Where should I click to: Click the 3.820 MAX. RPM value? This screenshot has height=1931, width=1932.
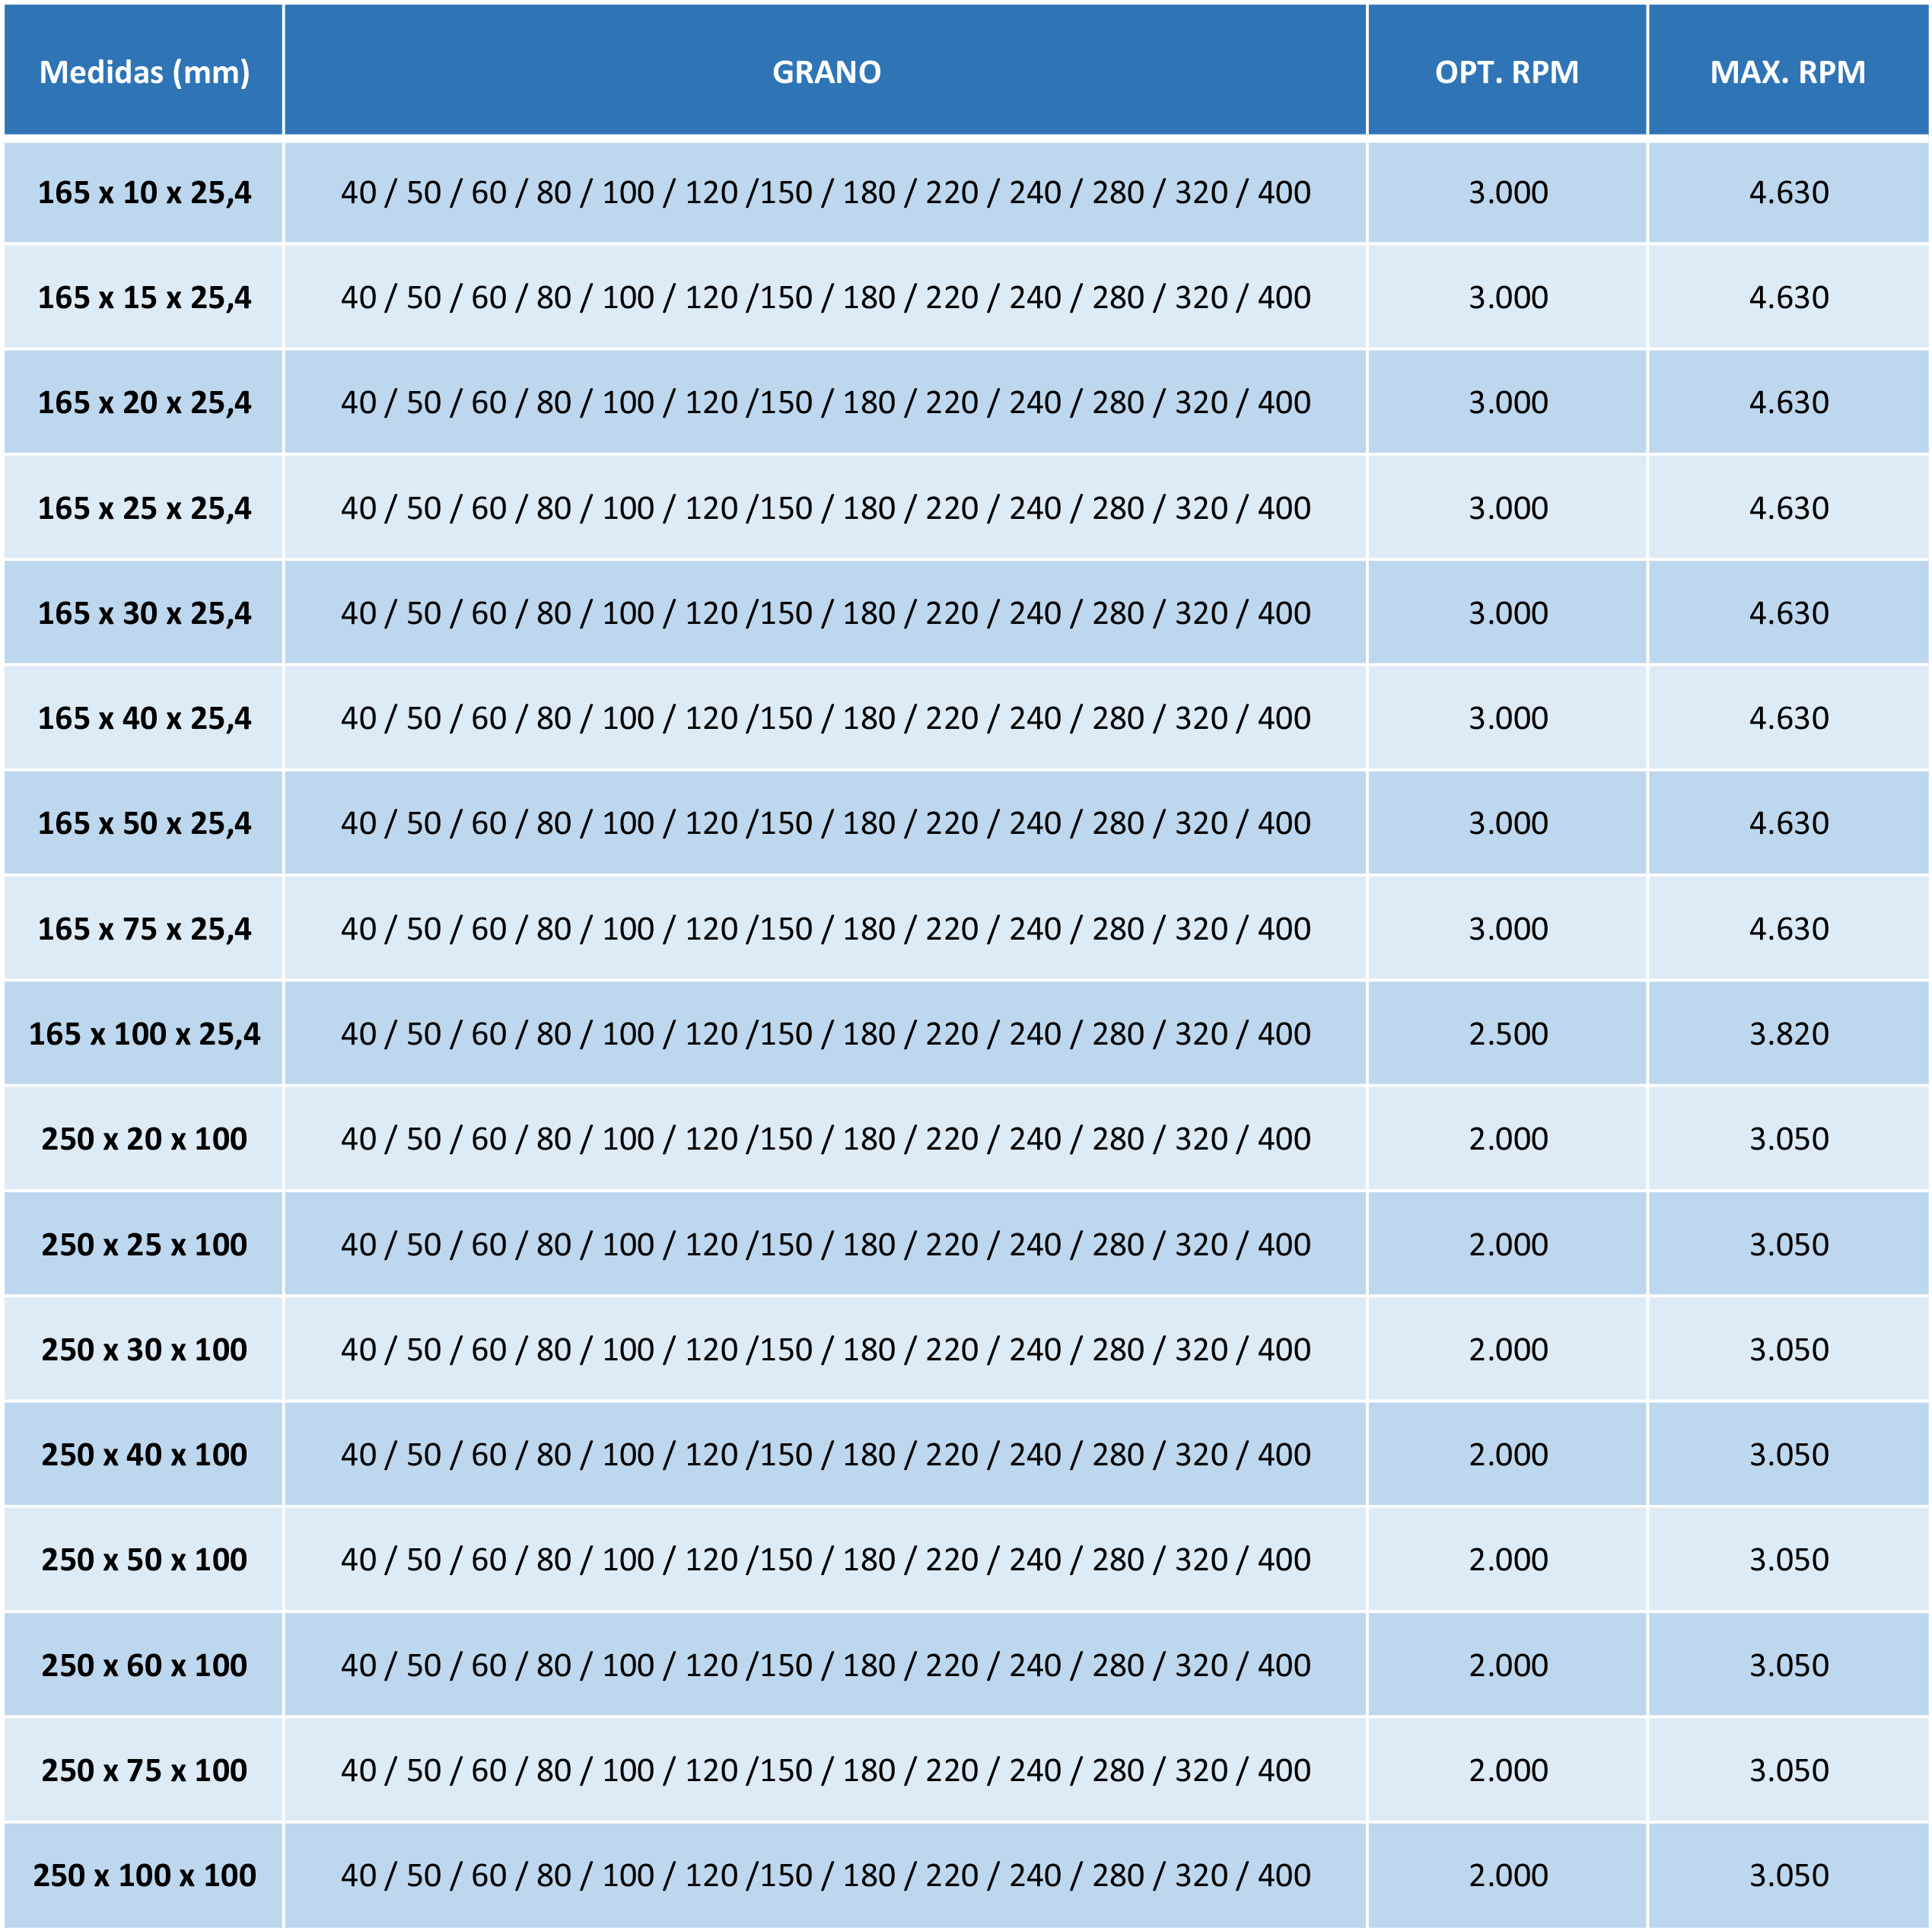click(1789, 1034)
